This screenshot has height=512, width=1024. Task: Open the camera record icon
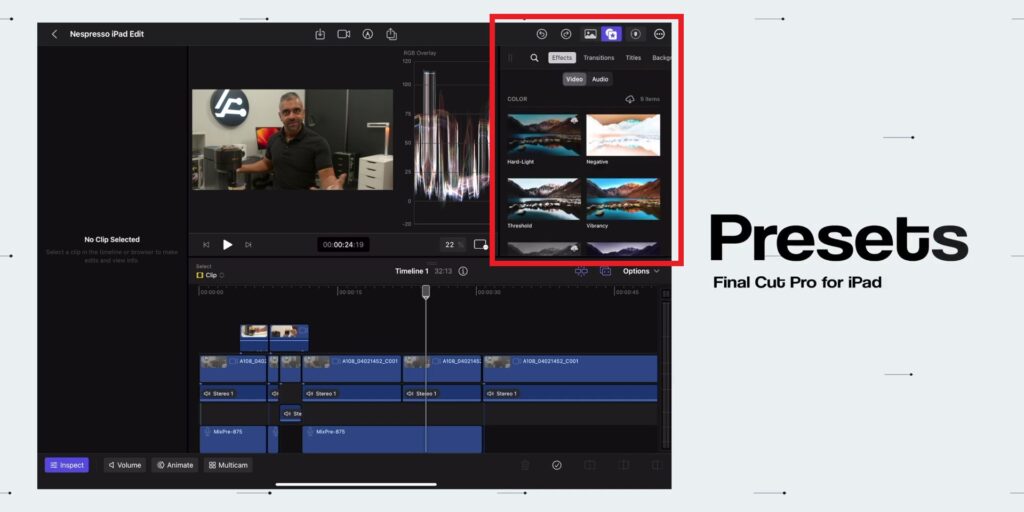coord(344,34)
